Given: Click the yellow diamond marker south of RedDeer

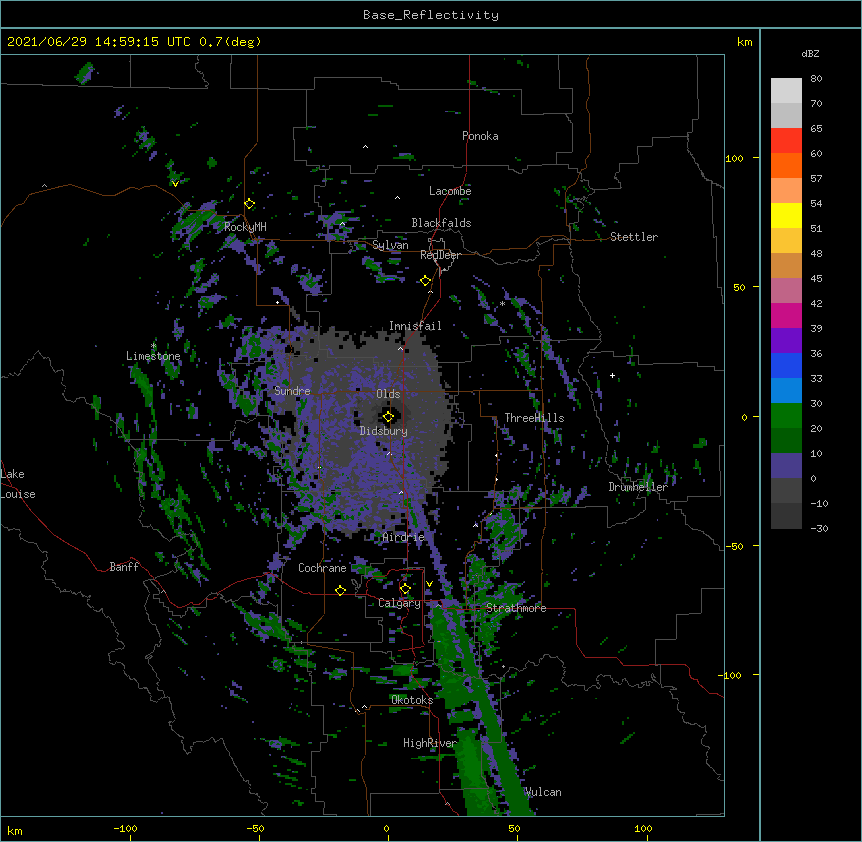Looking at the screenshot, I should pyautogui.click(x=426, y=281).
